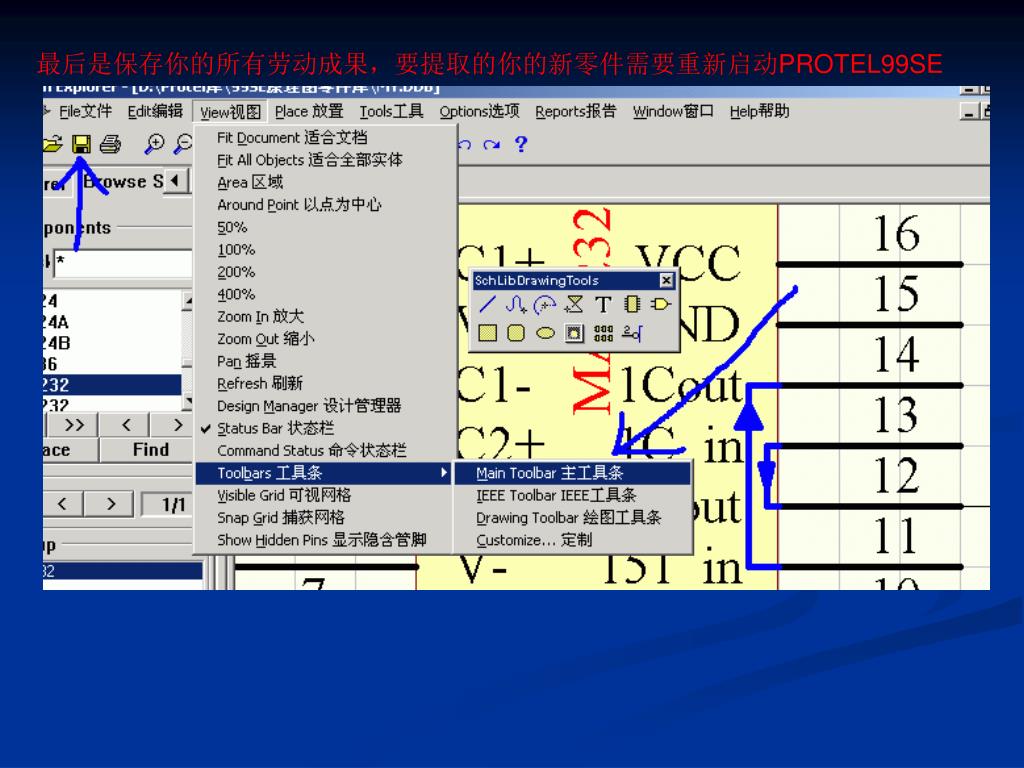Click the >> component navigation button
This screenshot has width=1024, height=768.
point(73,425)
